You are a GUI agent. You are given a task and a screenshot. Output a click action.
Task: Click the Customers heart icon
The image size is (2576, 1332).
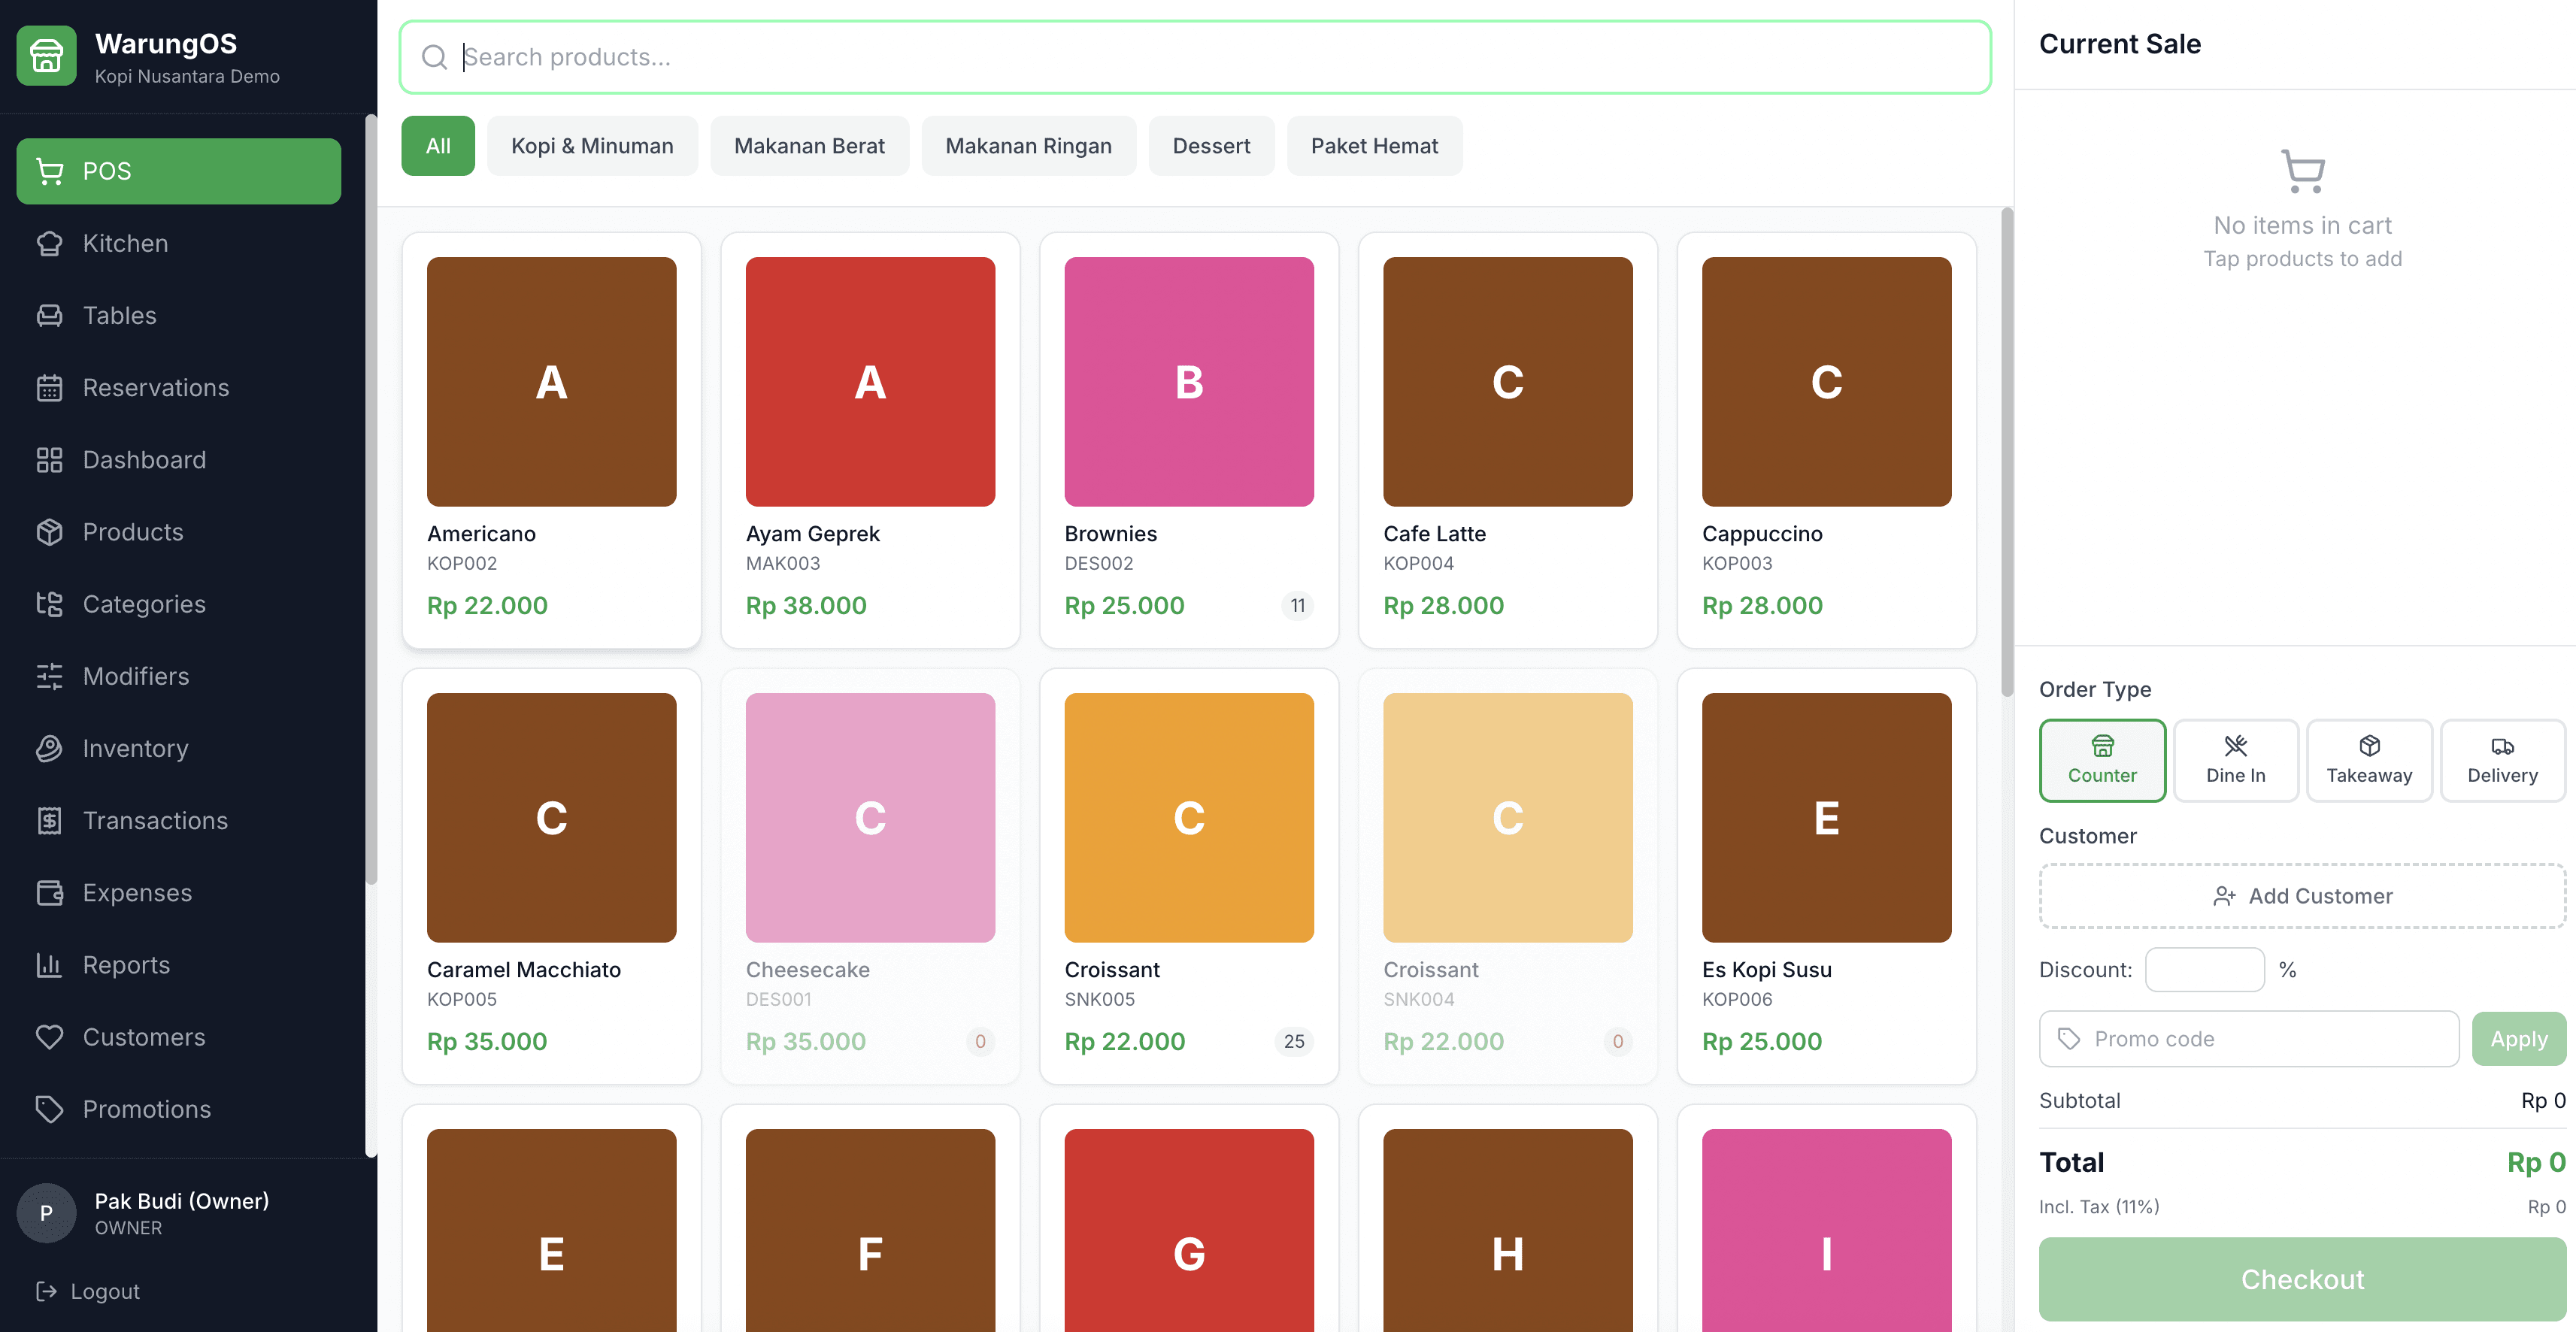(x=49, y=1037)
